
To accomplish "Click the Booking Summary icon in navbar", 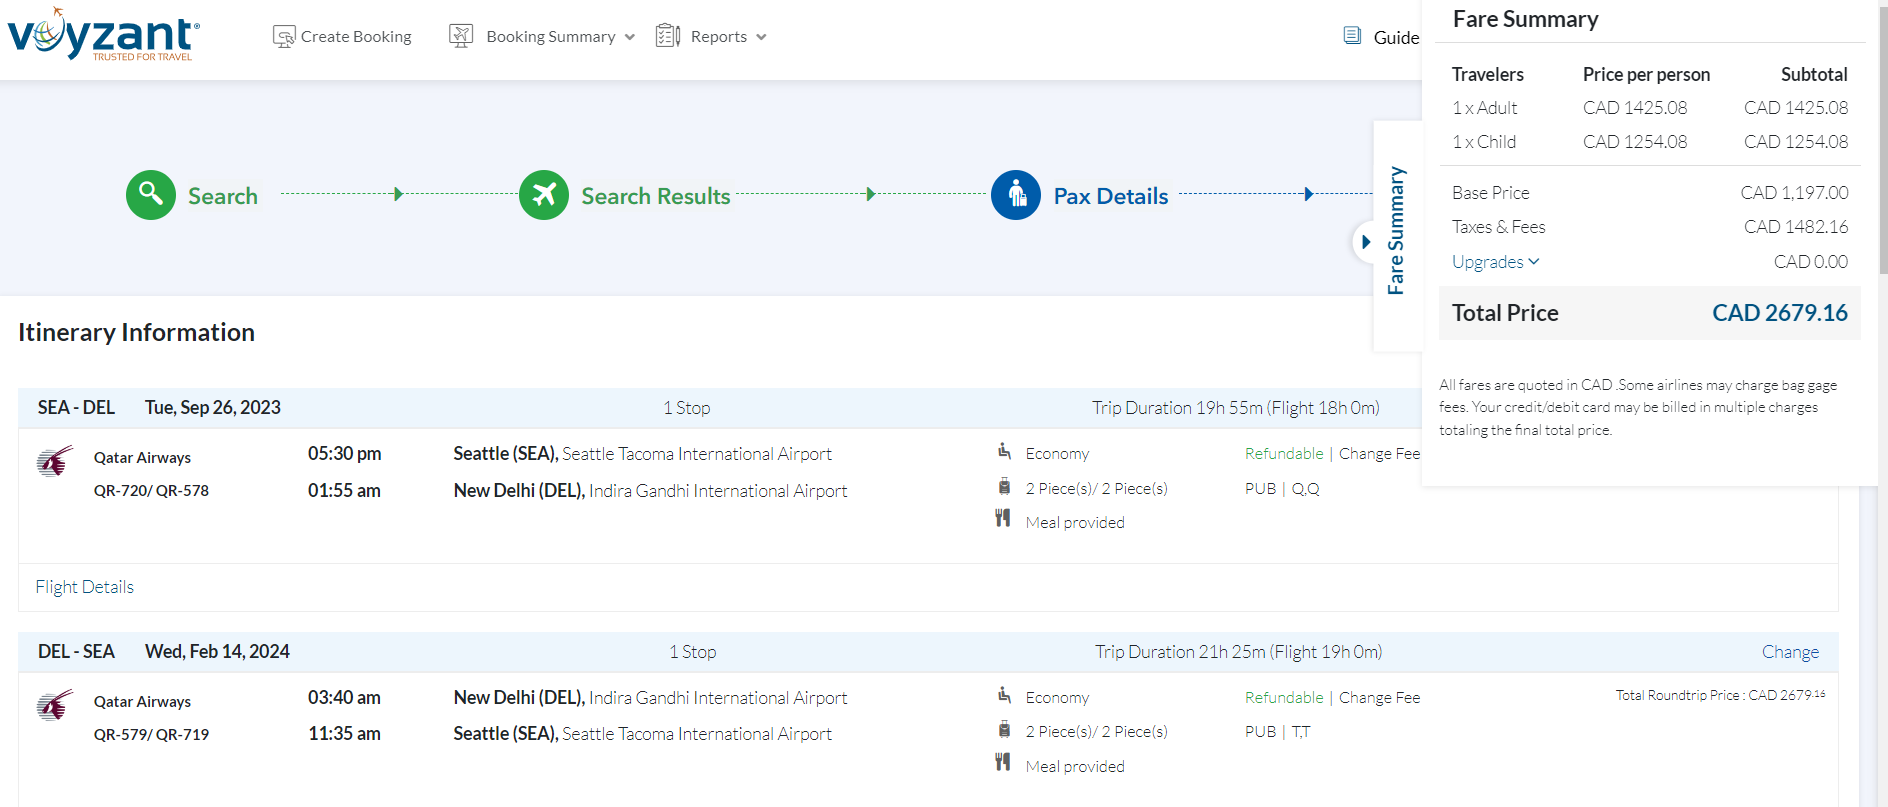I will [461, 36].
